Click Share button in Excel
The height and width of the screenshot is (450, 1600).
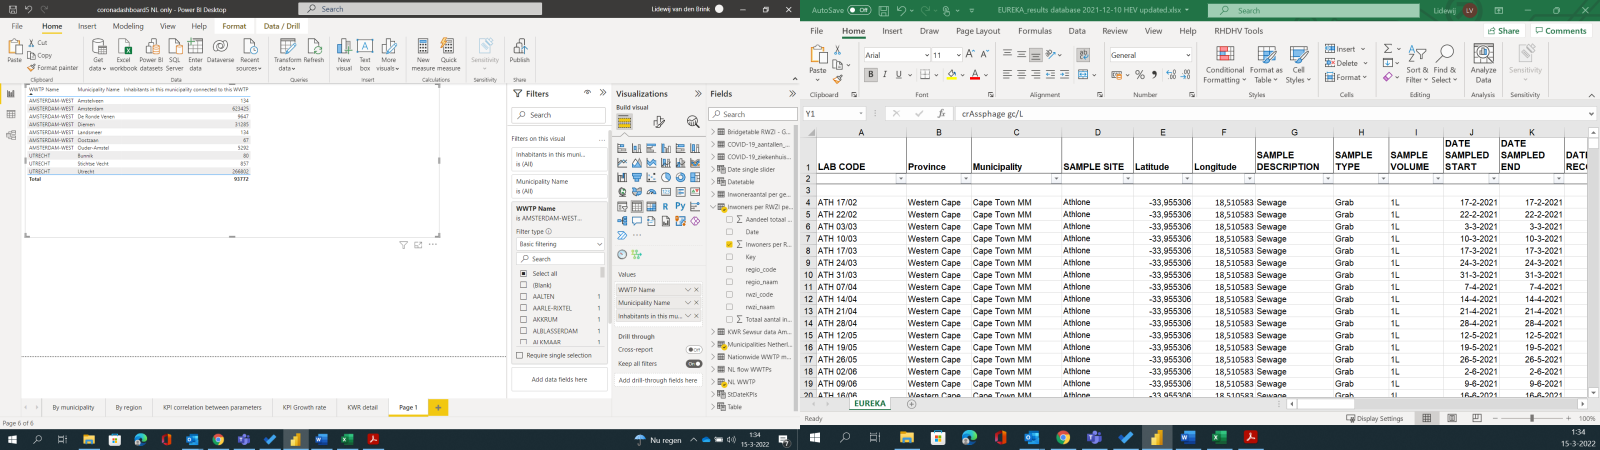point(1503,31)
